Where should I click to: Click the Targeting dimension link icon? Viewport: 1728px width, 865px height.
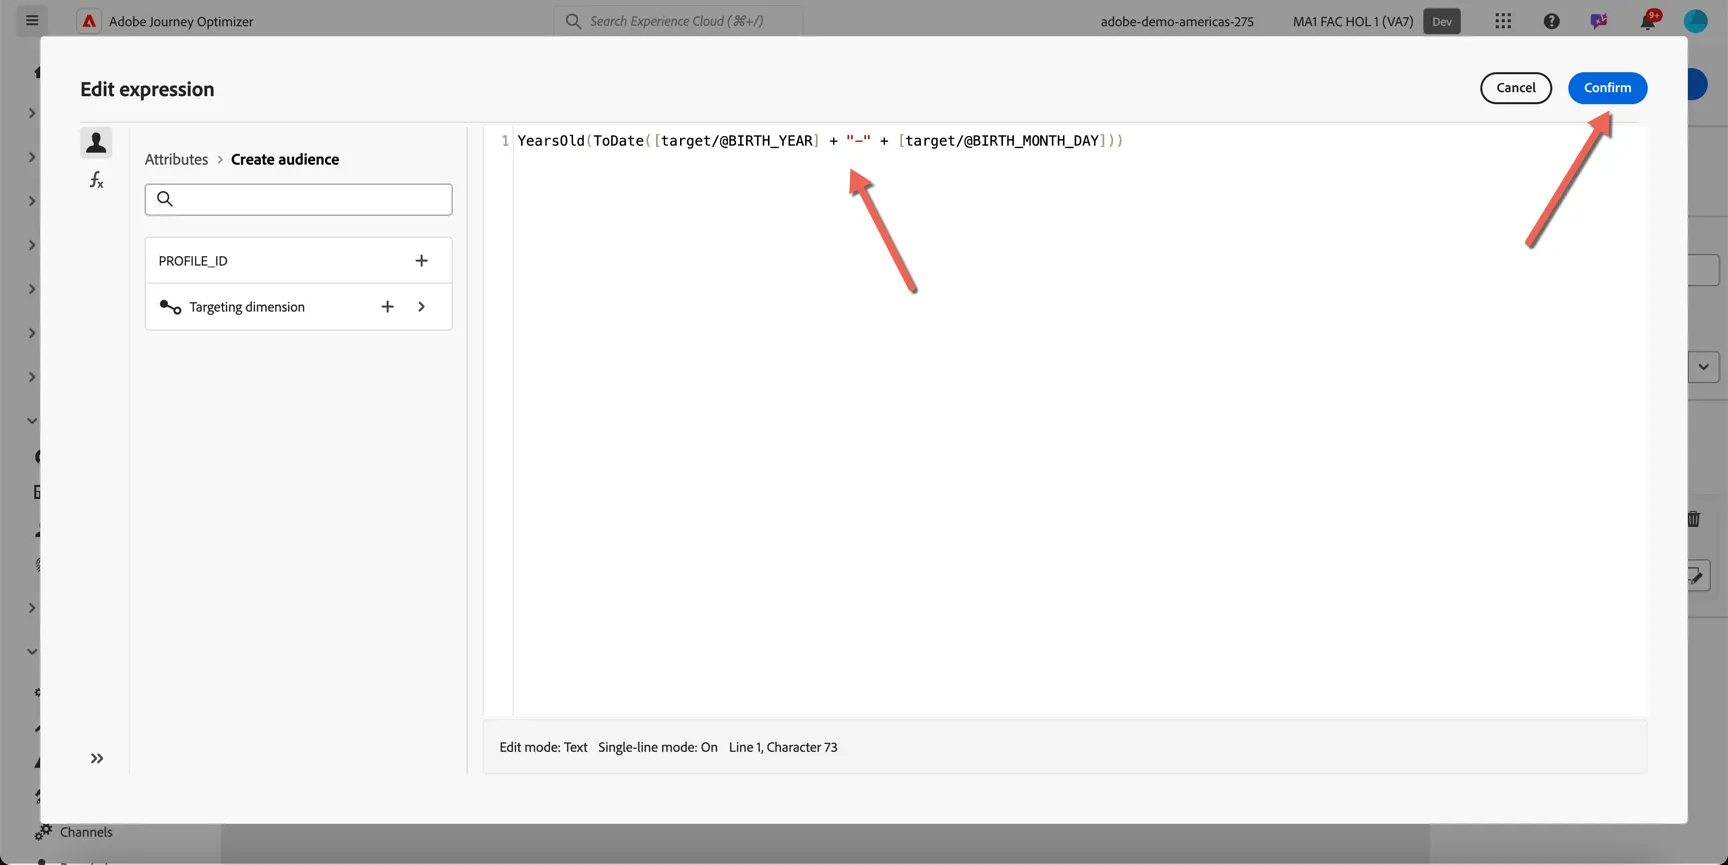[170, 307]
